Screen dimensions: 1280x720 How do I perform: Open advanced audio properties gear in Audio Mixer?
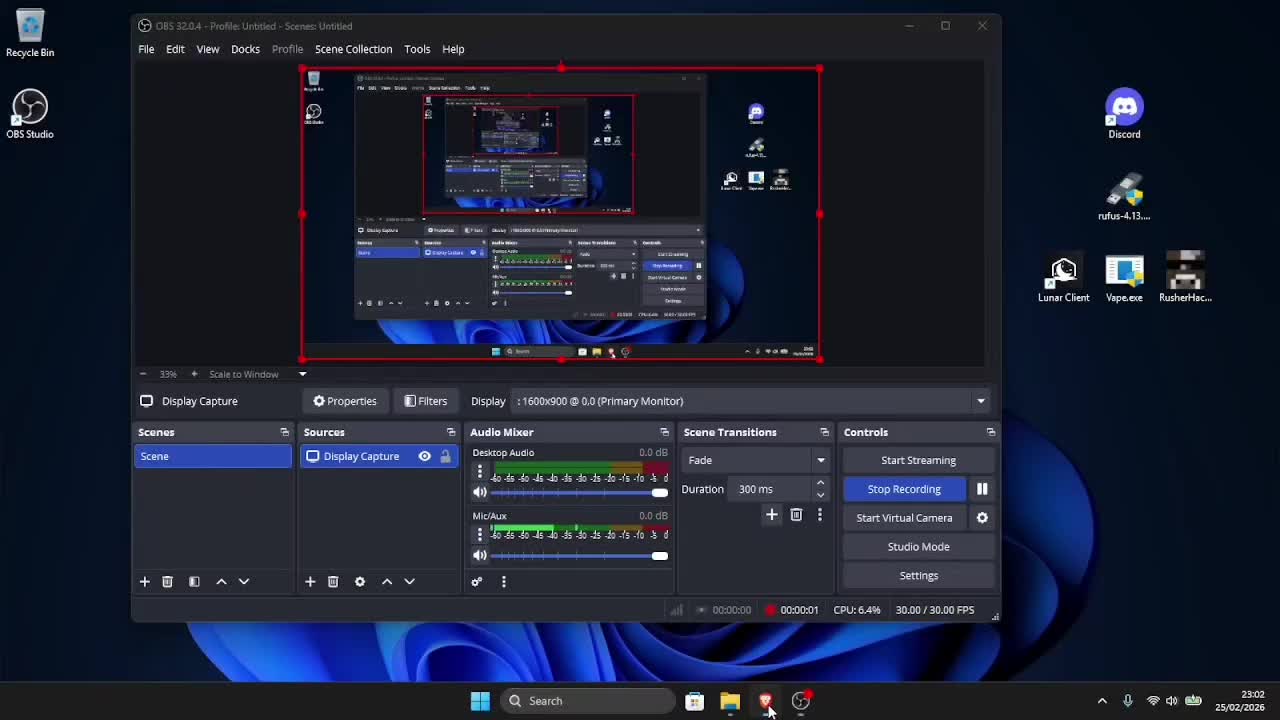pyautogui.click(x=477, y=581)
